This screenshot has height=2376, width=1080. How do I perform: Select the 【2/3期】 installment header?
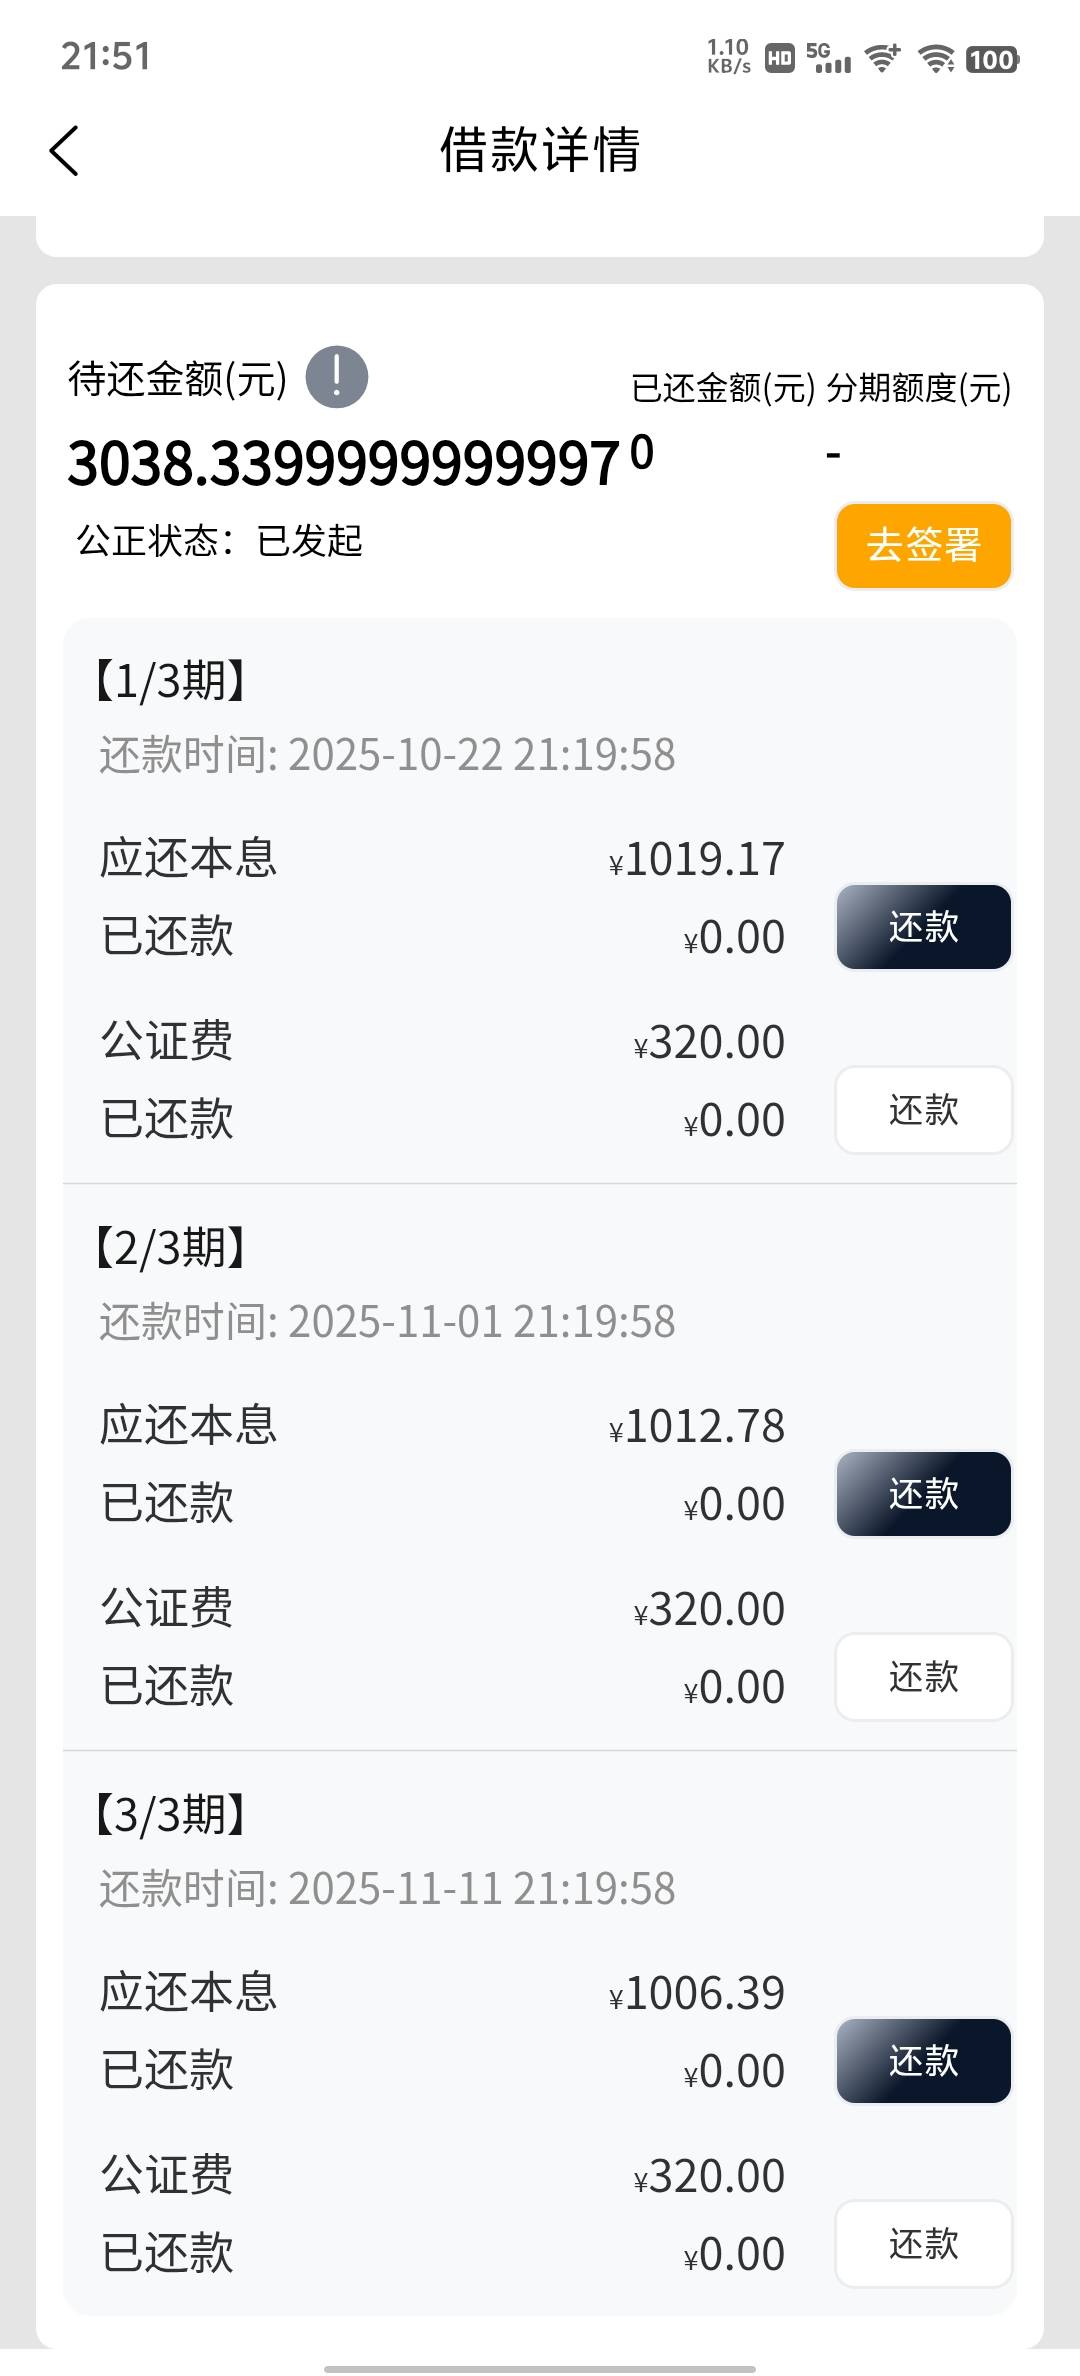tap(170, 1248)
